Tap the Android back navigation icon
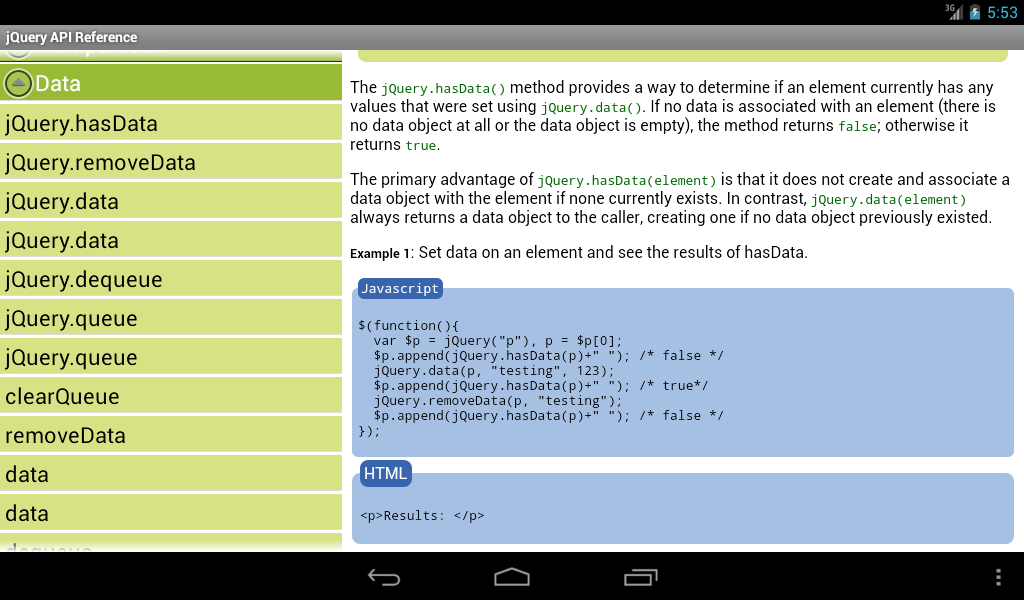Viewport: 1024px width, 600px height. (x=384, y=577)
